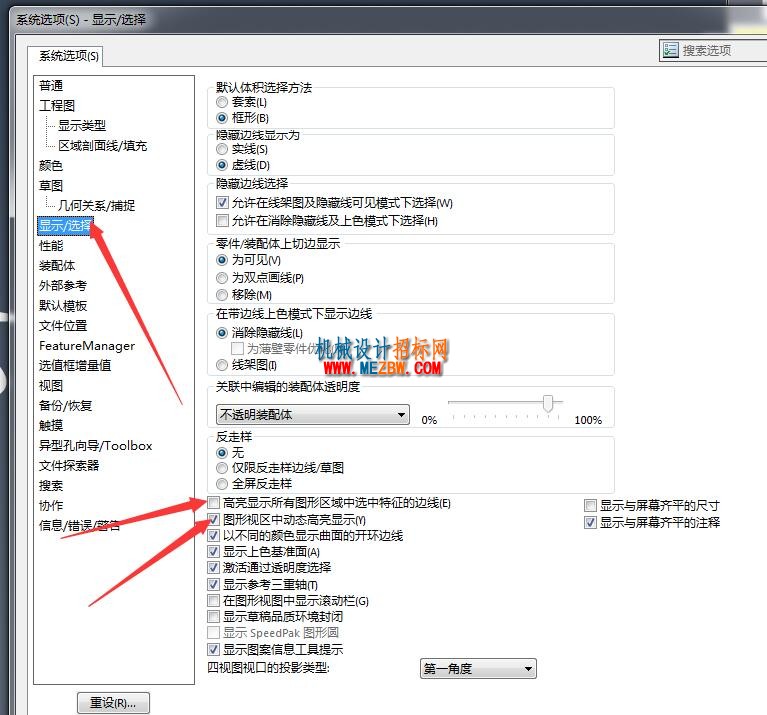Select 为可见(V) tangent edge option
Image resolution: width=767 pixels, height=715 pixels.
point(222,260)
